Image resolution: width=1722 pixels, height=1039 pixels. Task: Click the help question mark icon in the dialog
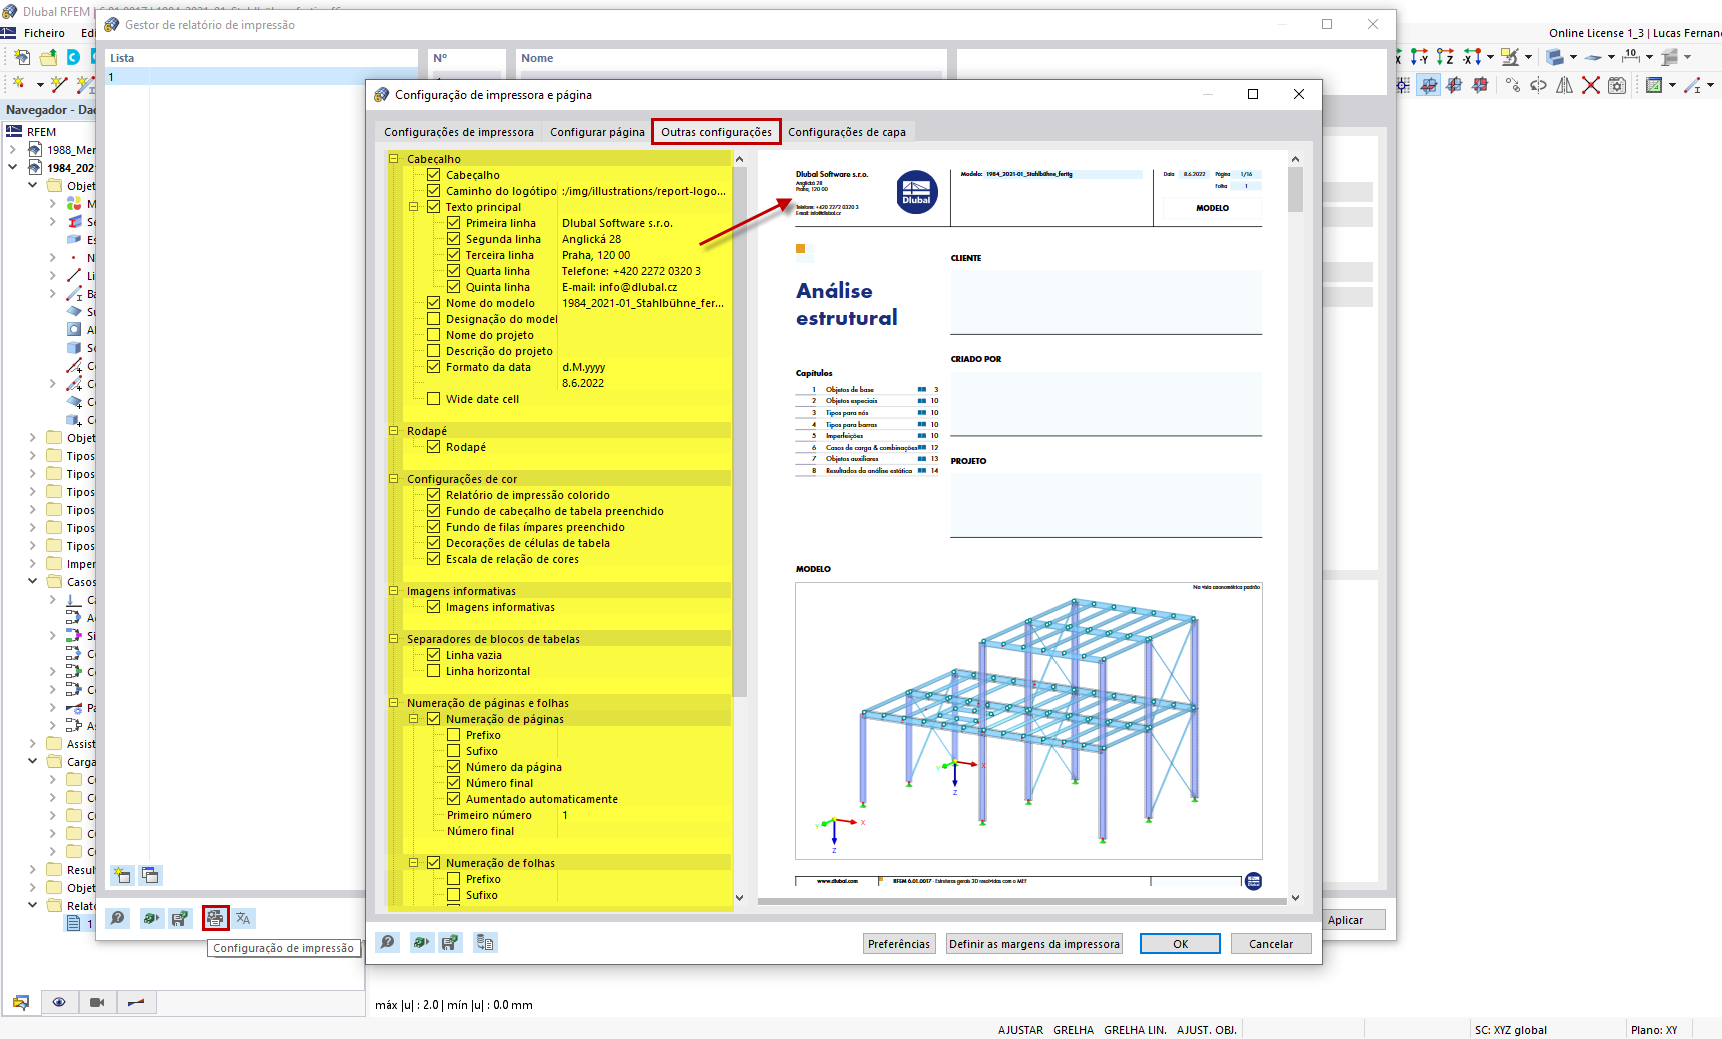pyautogui.click(x=388, y=942)
